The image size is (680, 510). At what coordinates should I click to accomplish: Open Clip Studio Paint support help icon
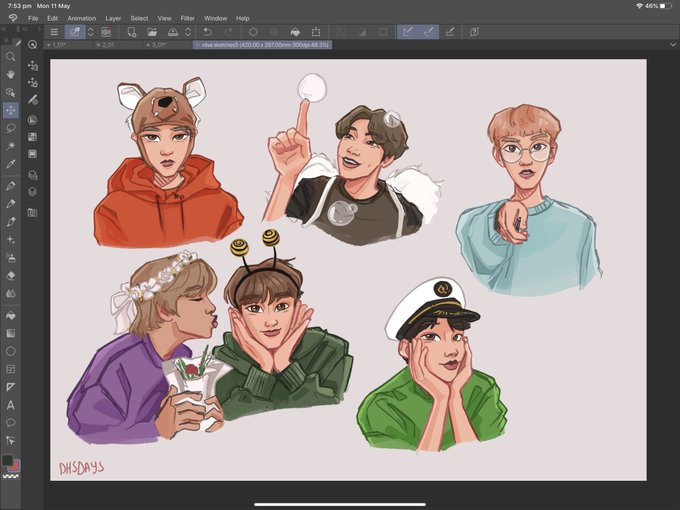[474, 32]
